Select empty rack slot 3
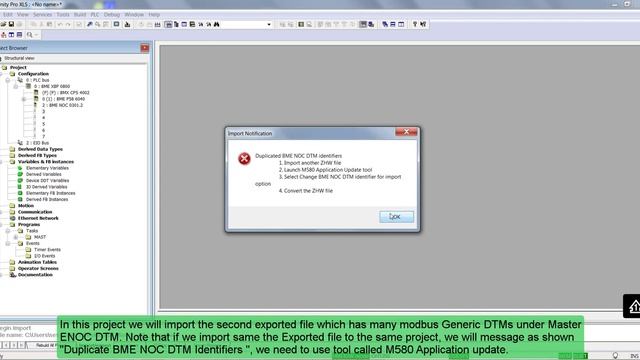Viewport: 640px width, 360px height. tap(43, 111)
